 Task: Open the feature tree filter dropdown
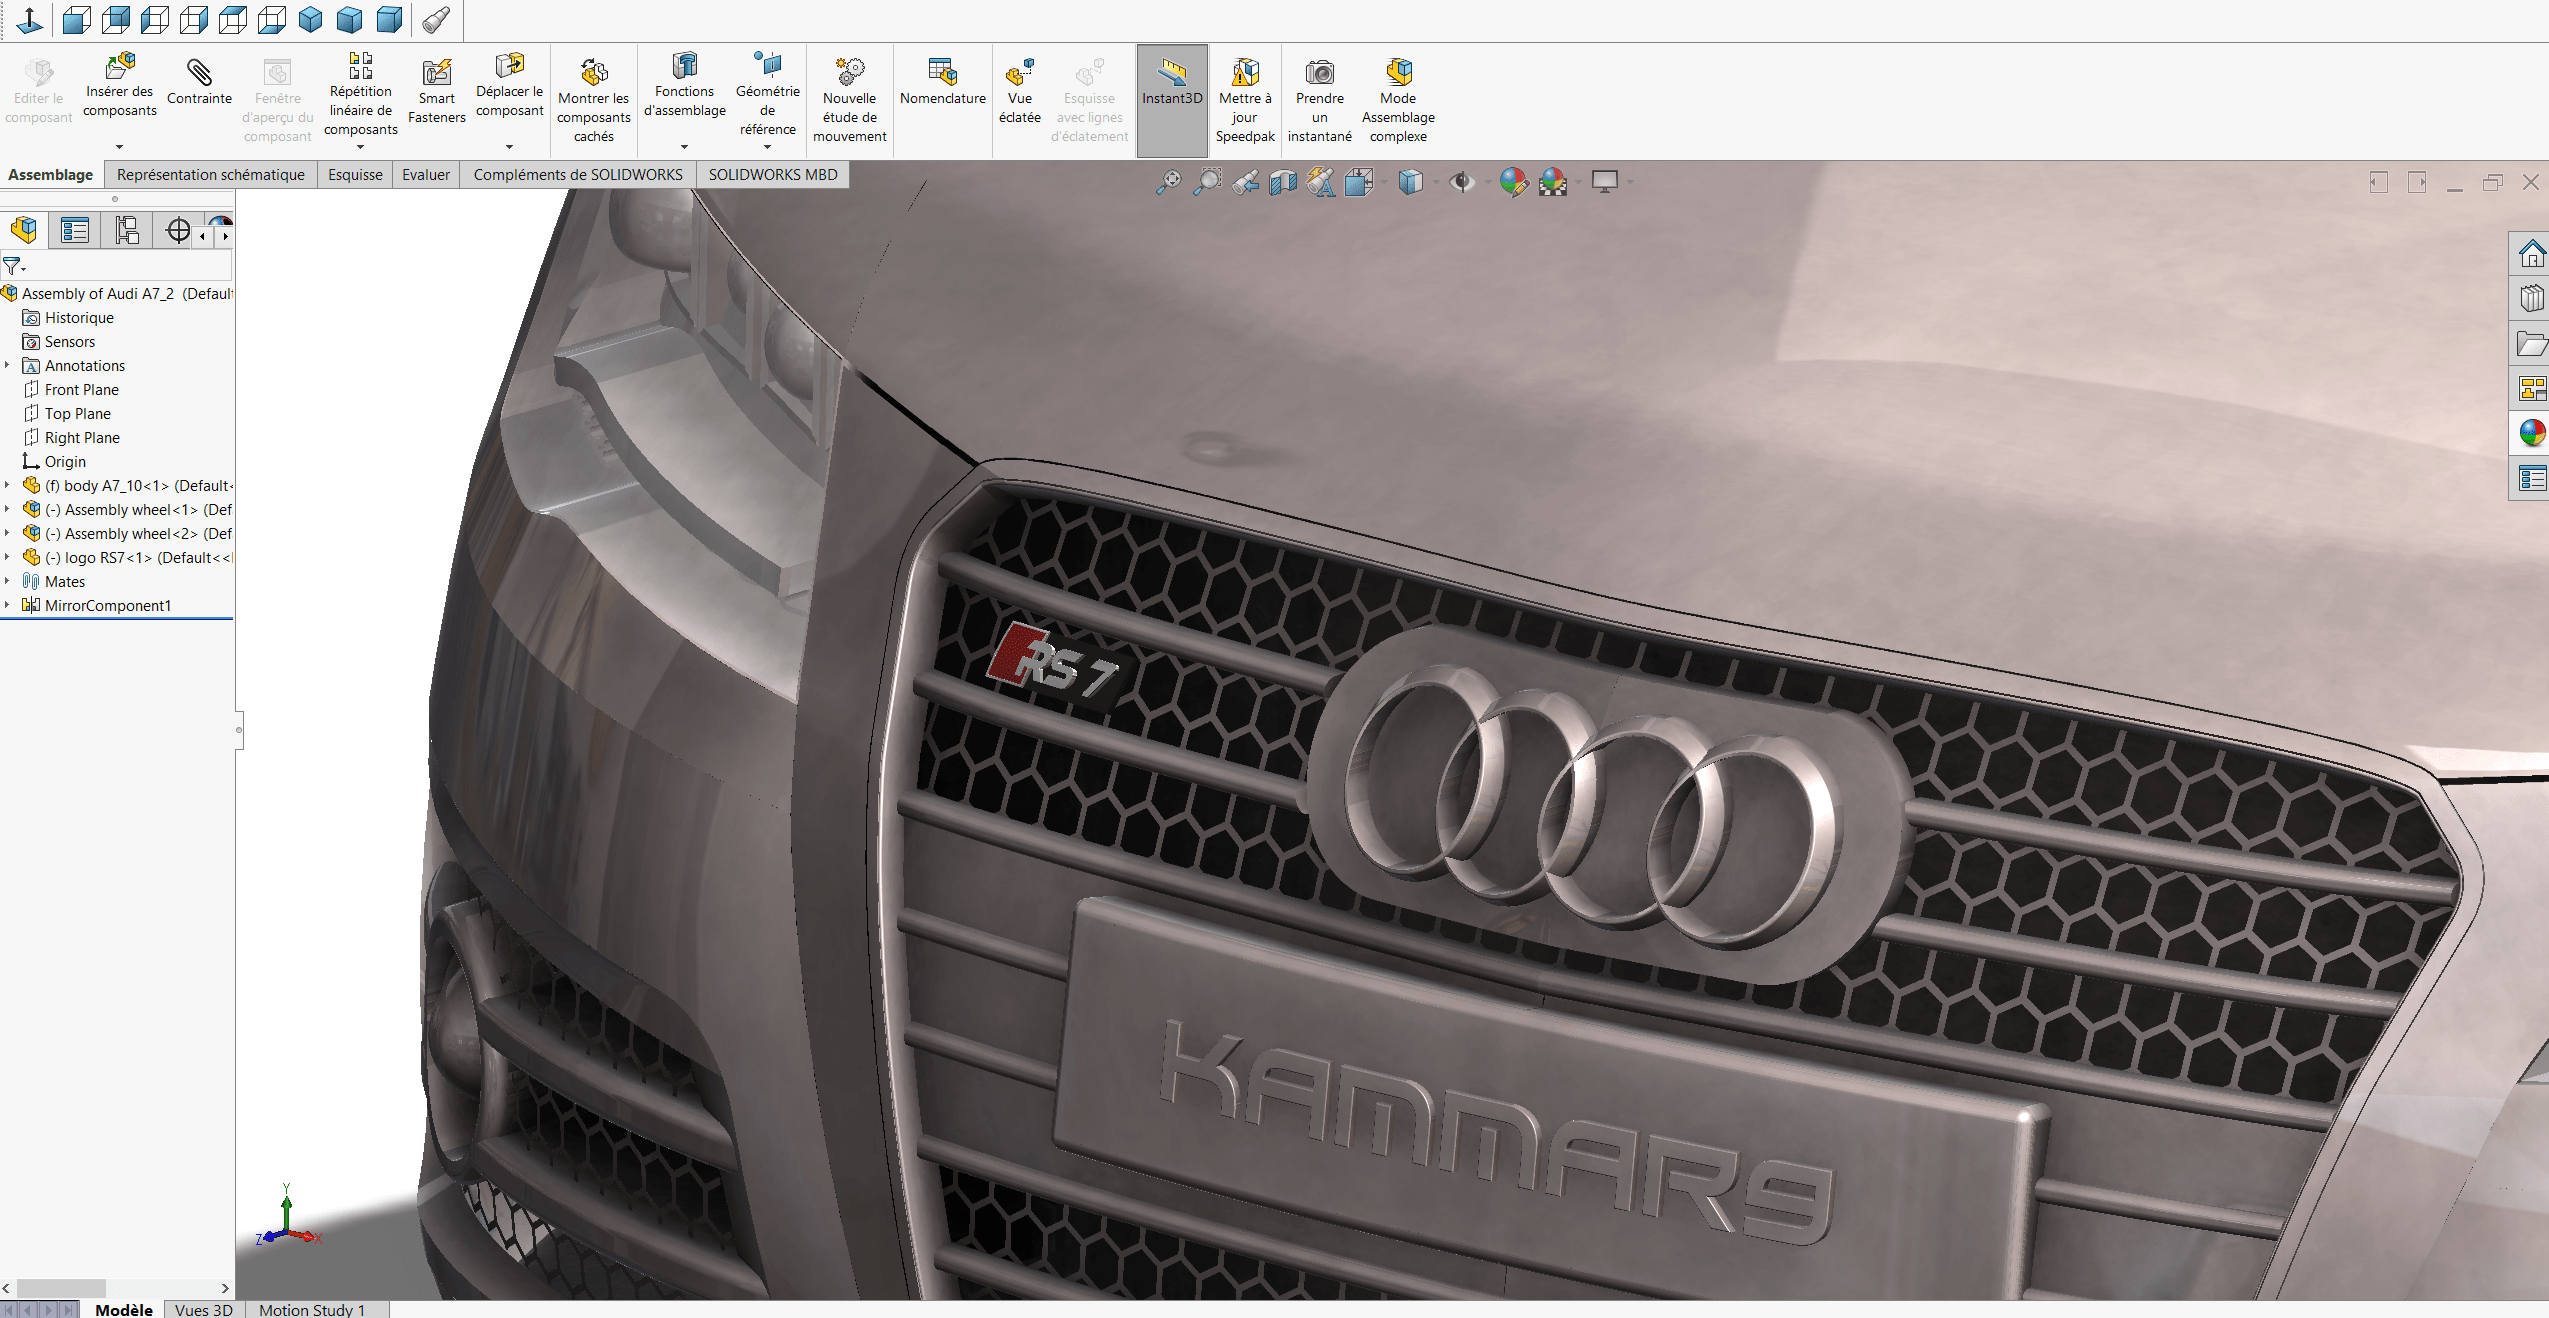tap(14, 266)
